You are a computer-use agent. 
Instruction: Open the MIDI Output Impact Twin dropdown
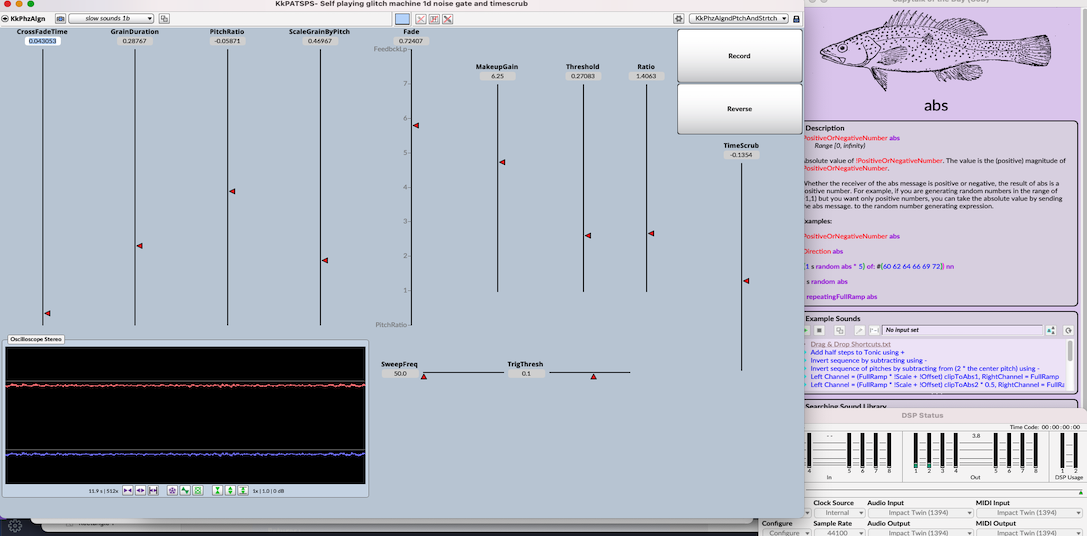pyautogui.click(x=1029, y=533)
